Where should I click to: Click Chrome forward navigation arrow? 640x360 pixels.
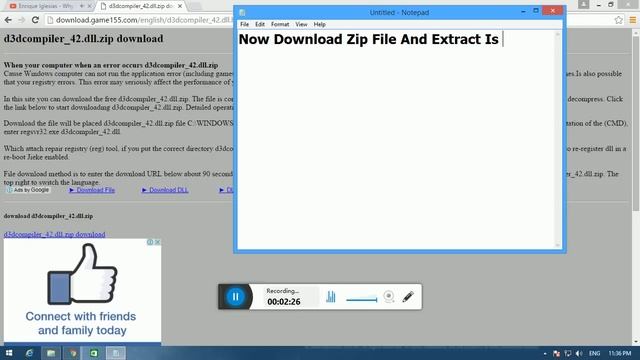click(x=22, y=20)
